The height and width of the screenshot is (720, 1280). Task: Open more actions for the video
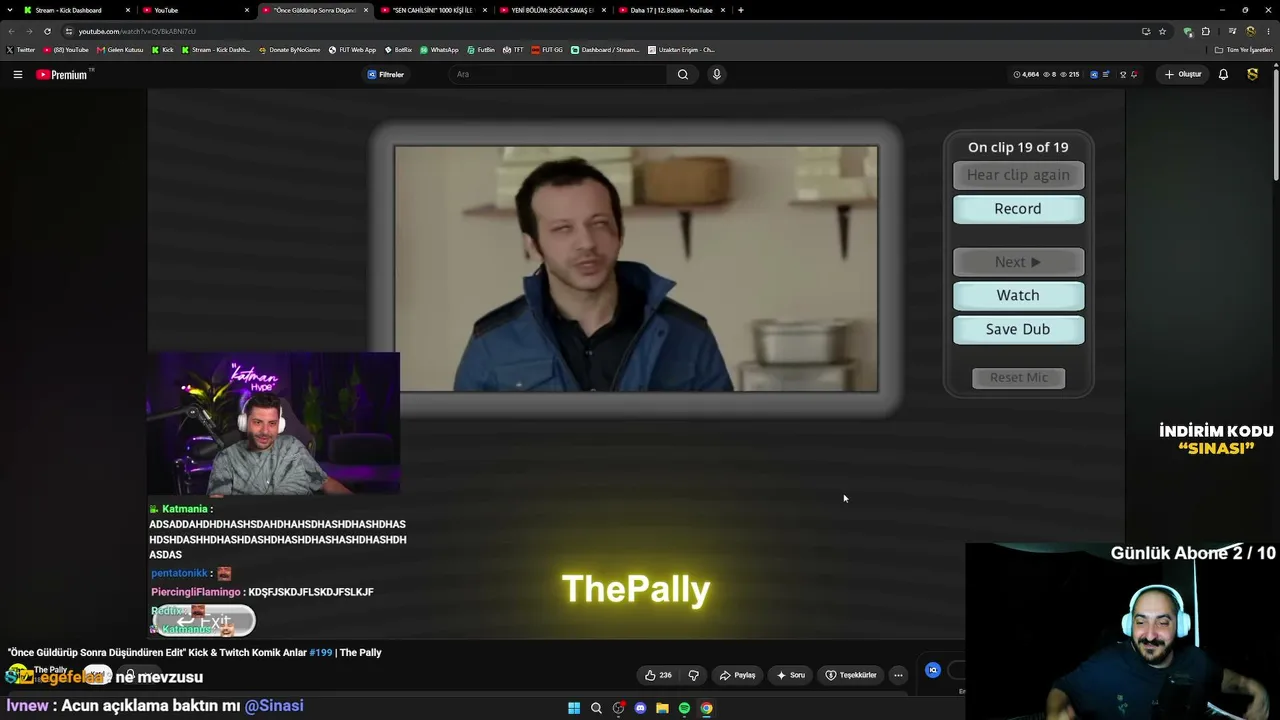click(x=898, y=675)
